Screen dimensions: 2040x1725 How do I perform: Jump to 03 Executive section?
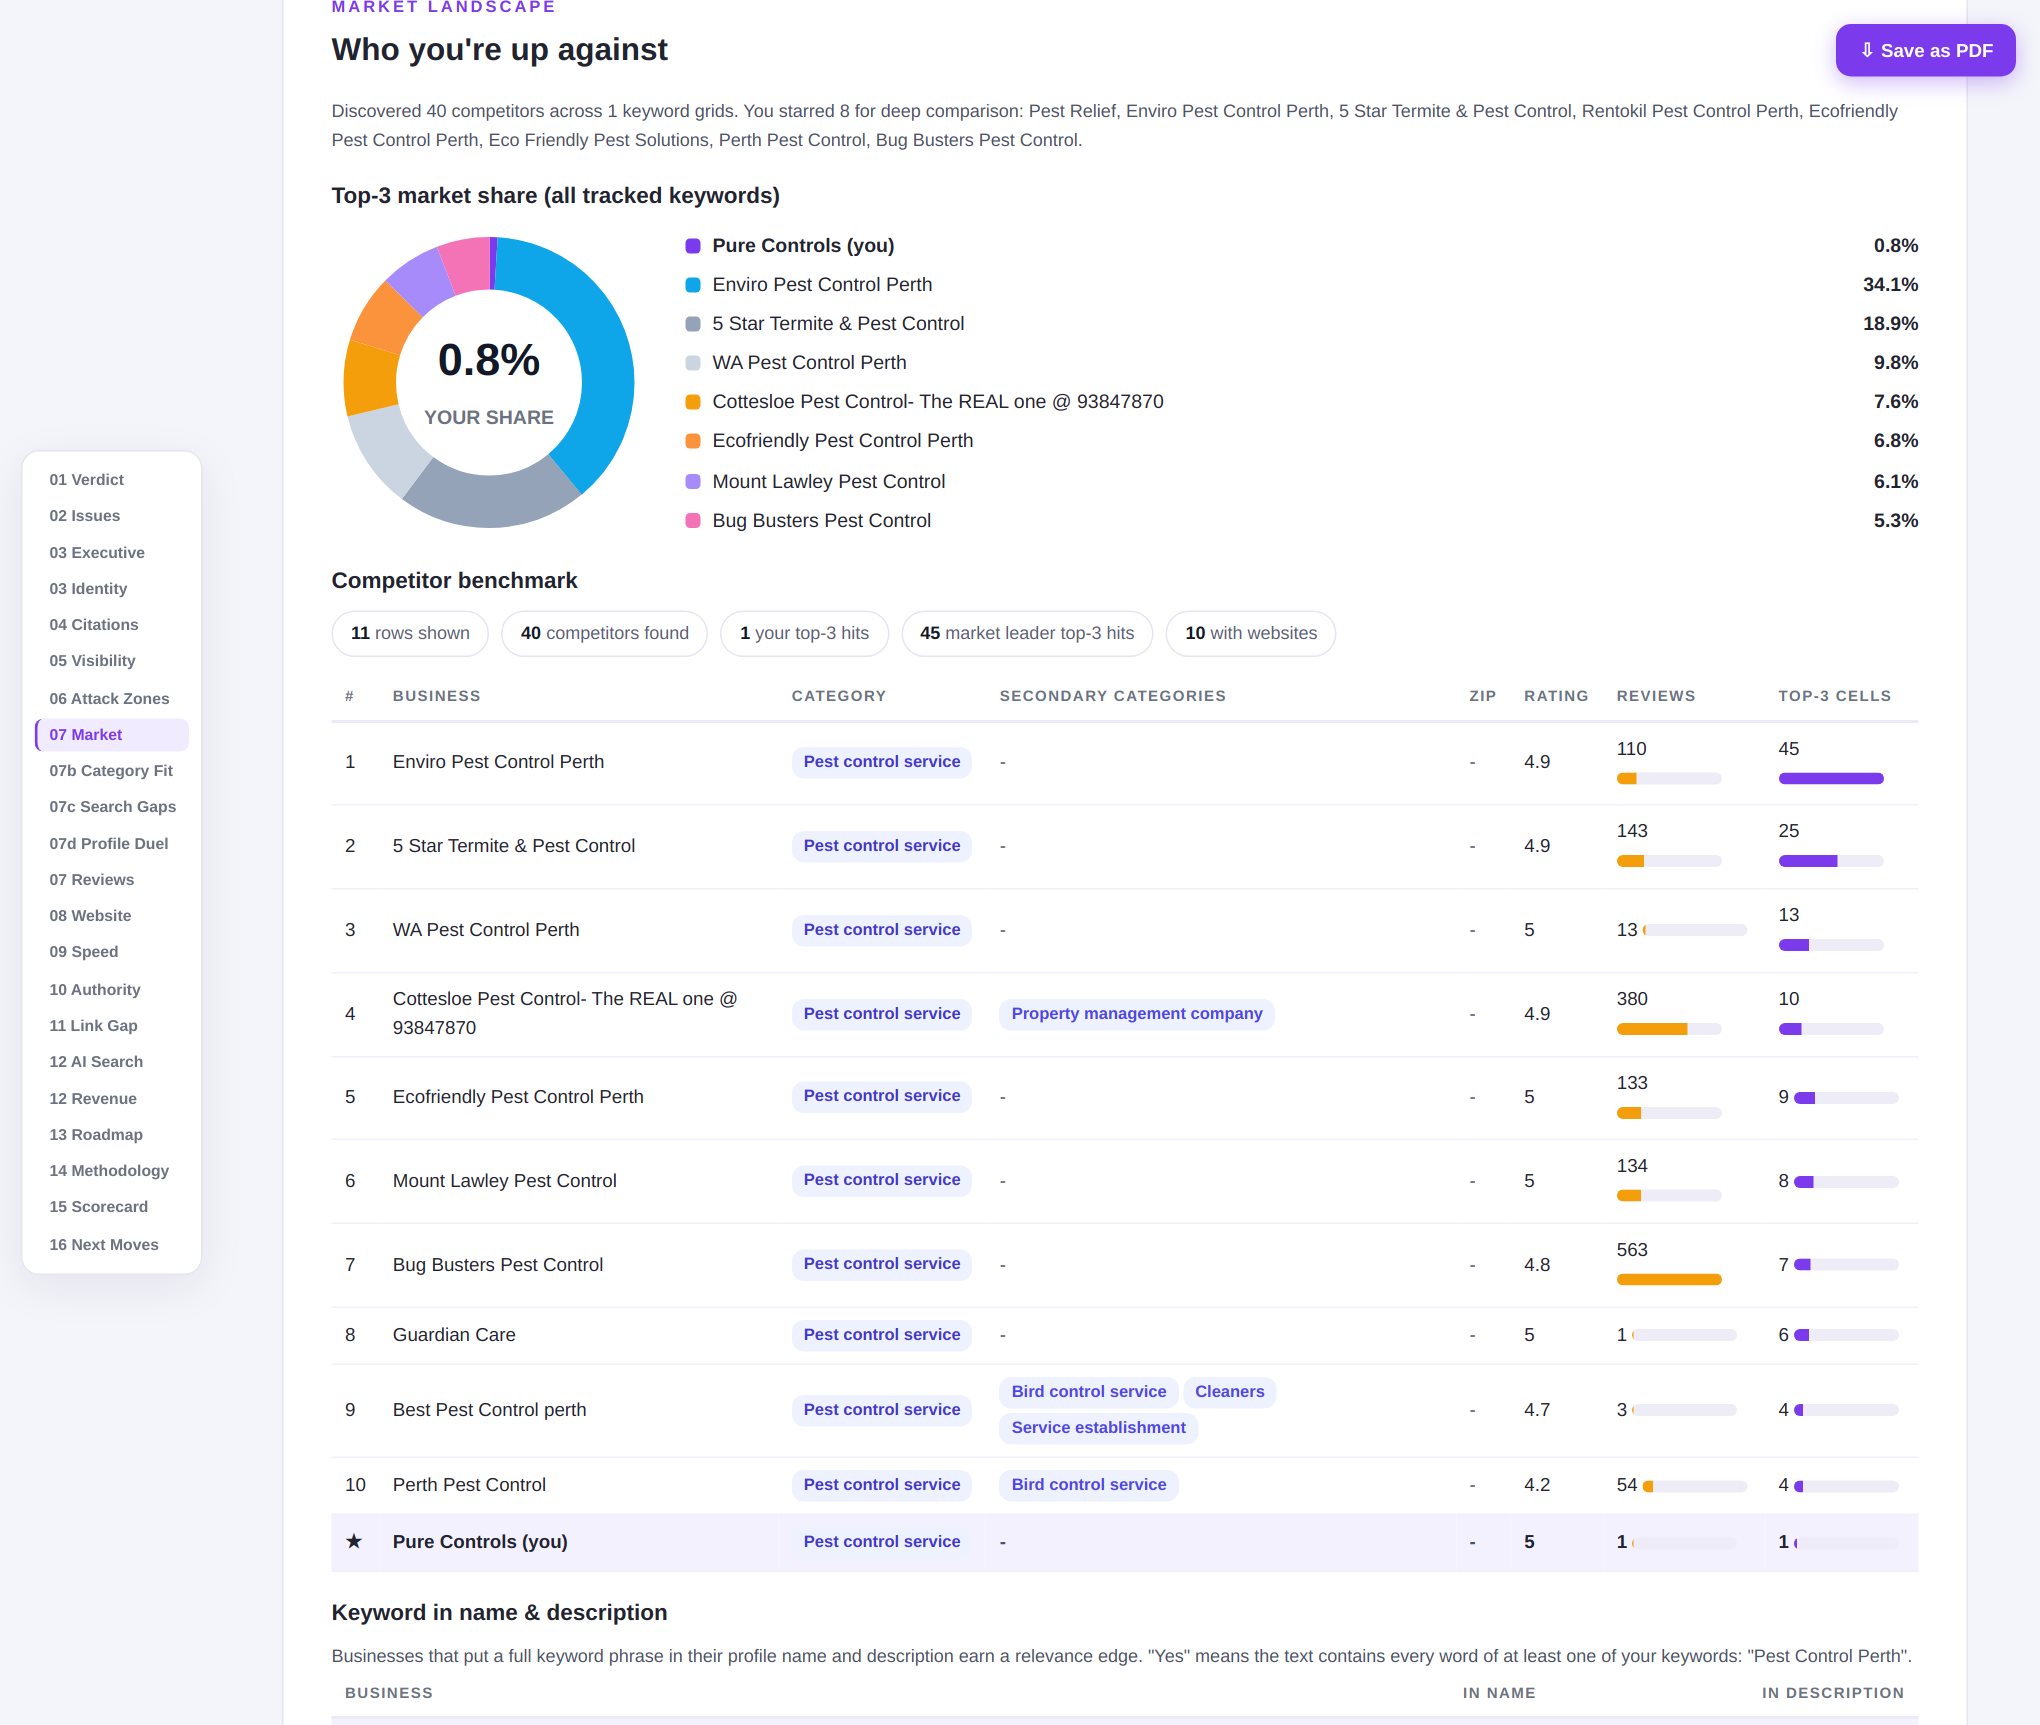[x=96, y=553]
